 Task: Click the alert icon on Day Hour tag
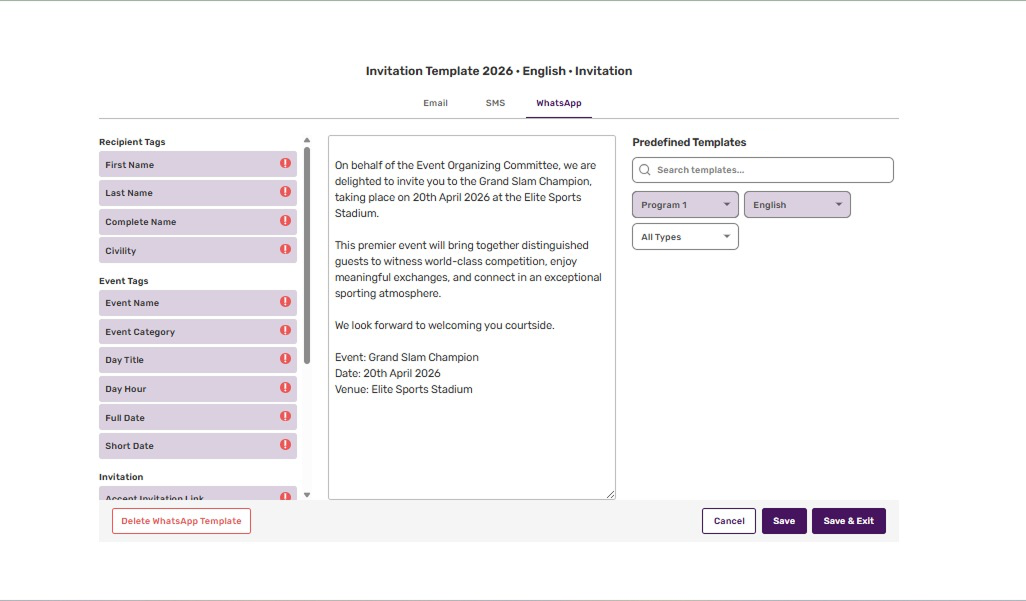point(285,388)
